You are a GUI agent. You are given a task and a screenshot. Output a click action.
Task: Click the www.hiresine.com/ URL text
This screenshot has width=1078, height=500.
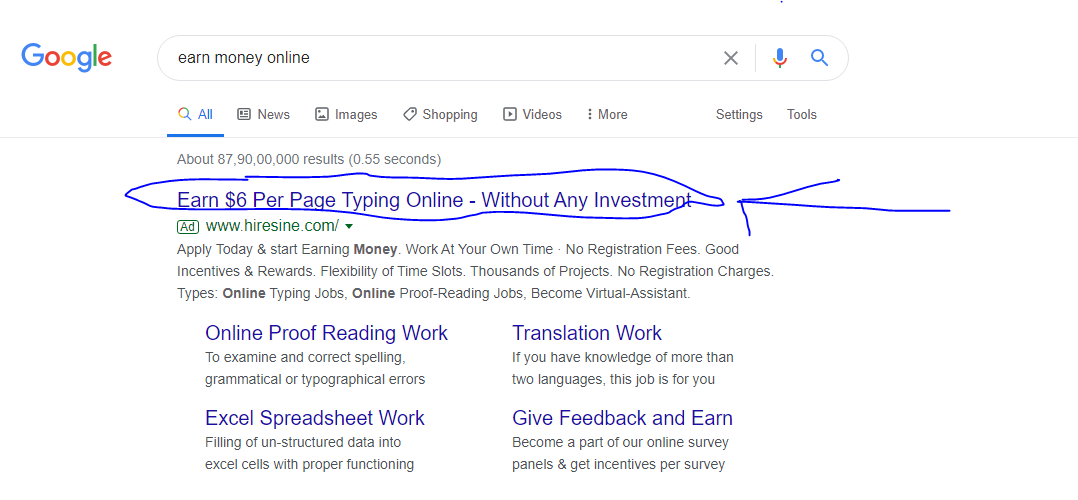tap(272, 226)
